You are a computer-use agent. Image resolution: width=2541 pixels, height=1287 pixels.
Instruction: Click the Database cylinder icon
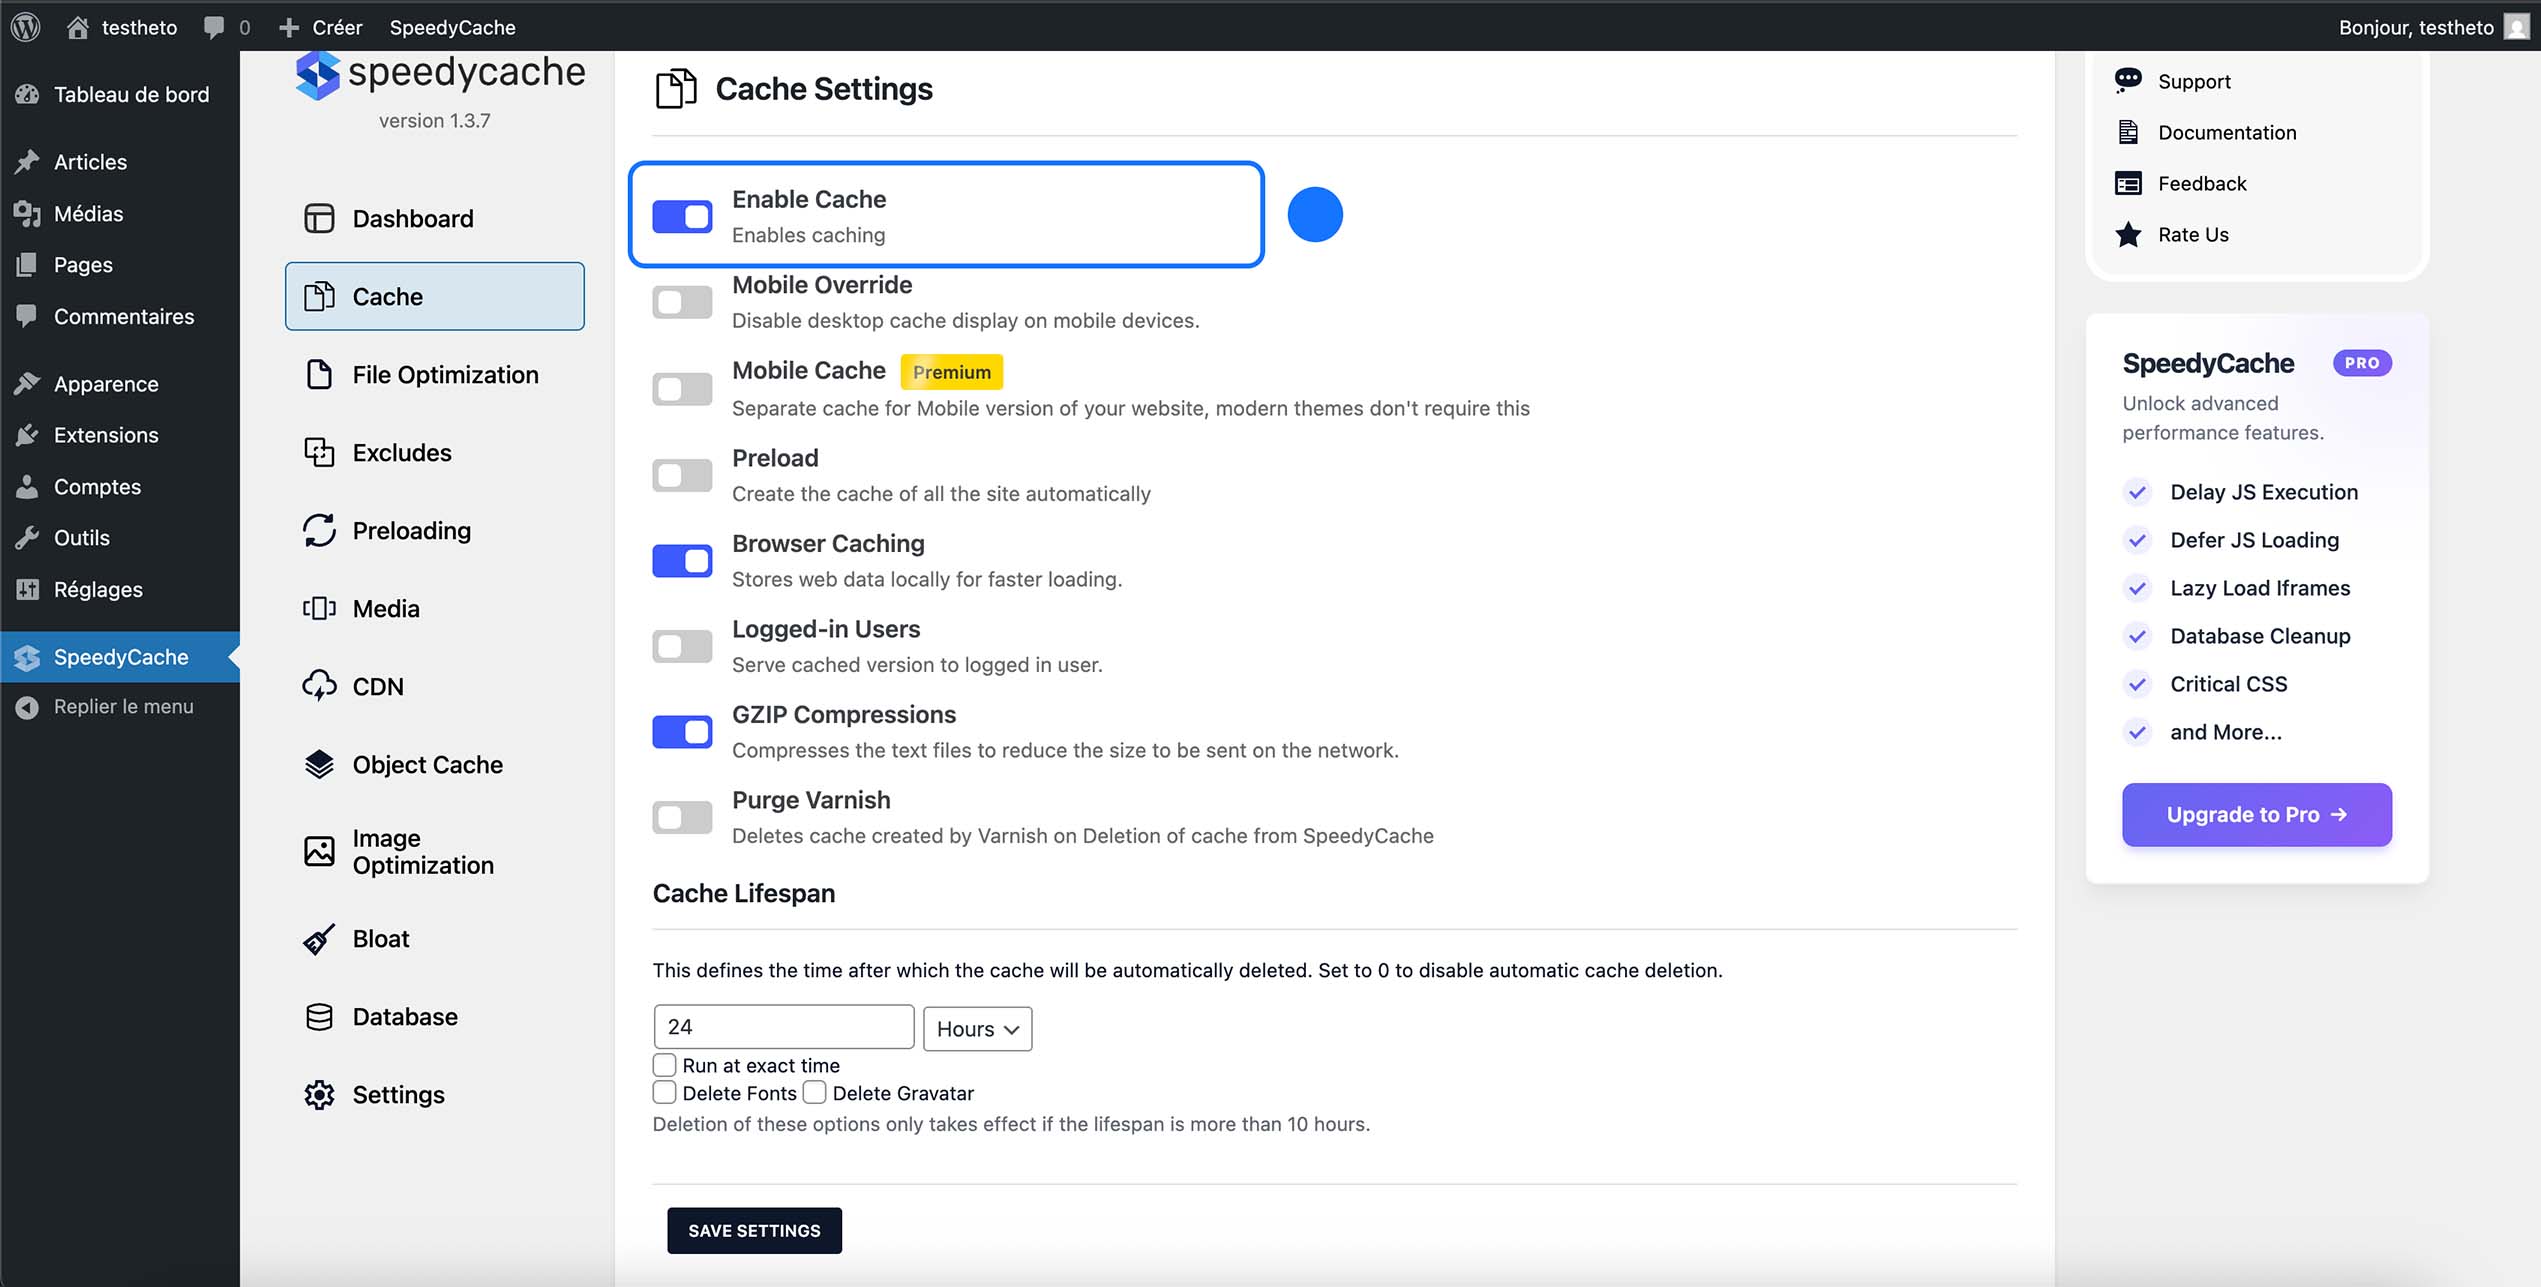[319, 1017]
